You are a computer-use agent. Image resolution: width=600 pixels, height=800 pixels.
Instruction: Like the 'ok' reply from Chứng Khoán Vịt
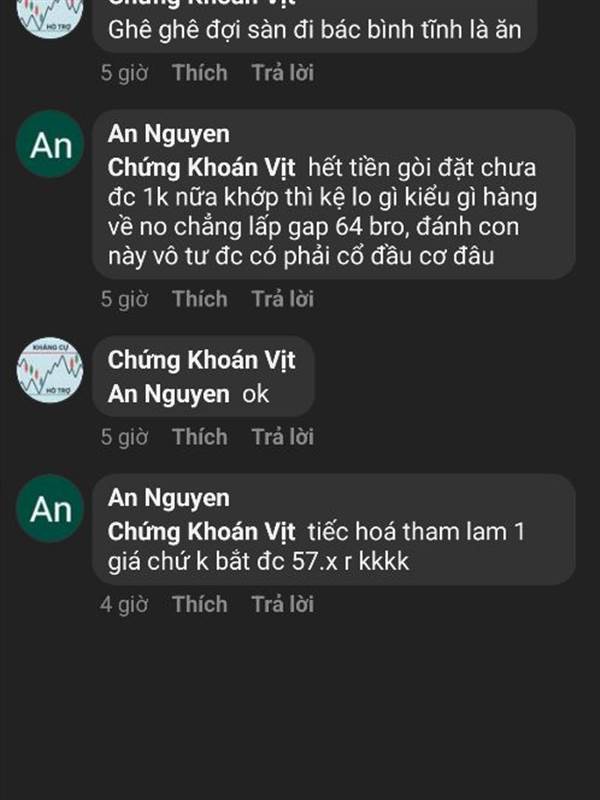[199, 437]
